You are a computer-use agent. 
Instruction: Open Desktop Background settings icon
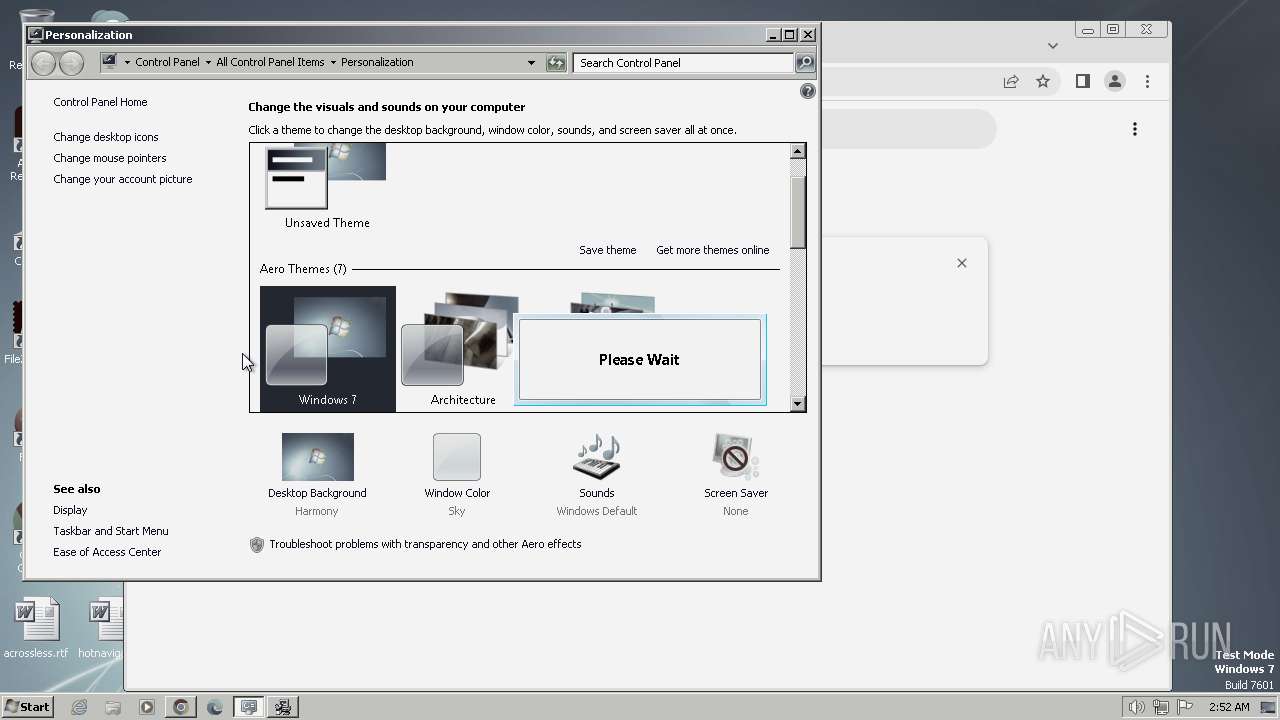click(317, 457)
